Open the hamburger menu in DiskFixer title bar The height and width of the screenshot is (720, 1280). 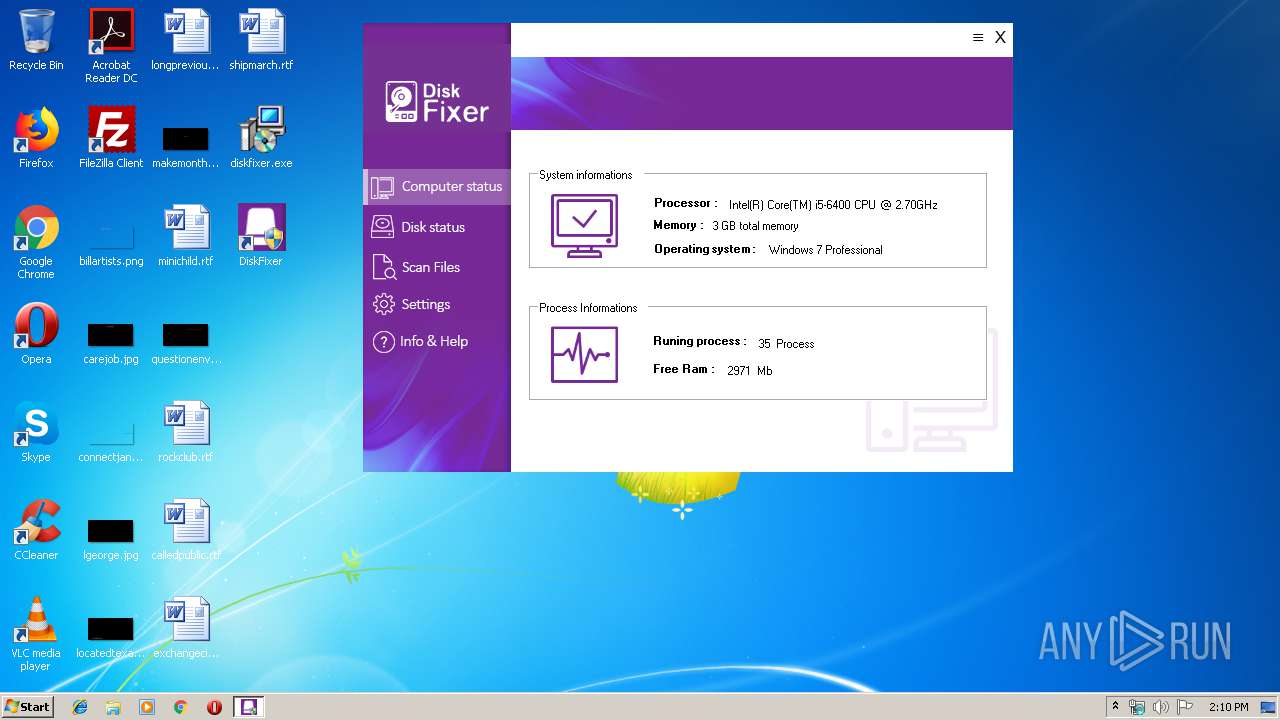coord(978,38)
